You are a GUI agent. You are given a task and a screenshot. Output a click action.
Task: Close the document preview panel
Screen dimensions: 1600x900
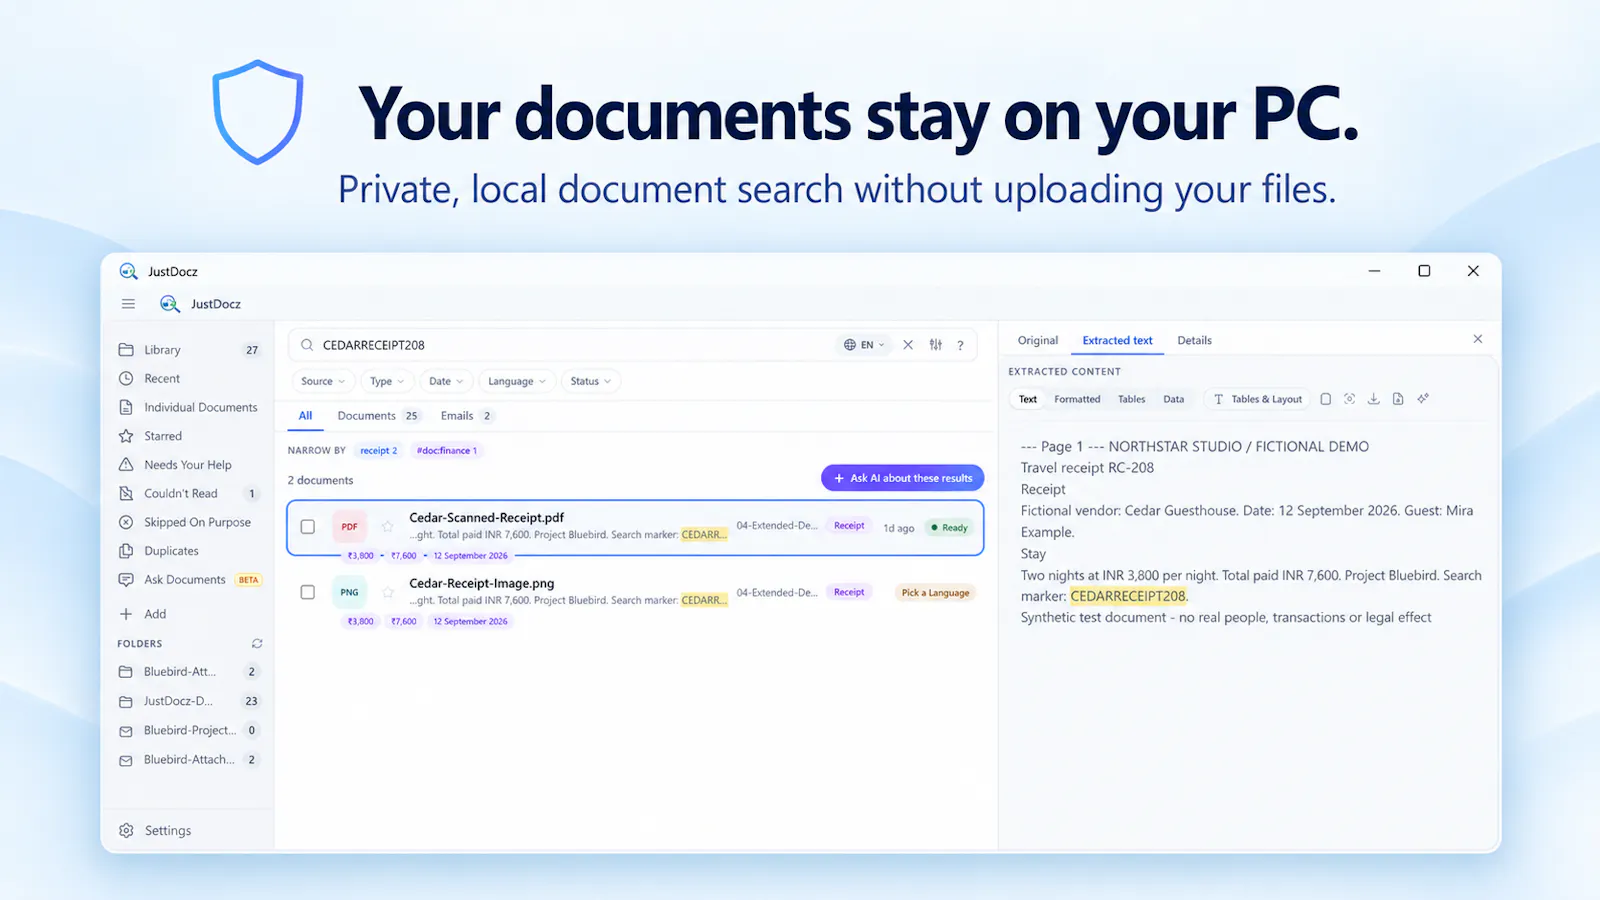(x=1478, y=339)
